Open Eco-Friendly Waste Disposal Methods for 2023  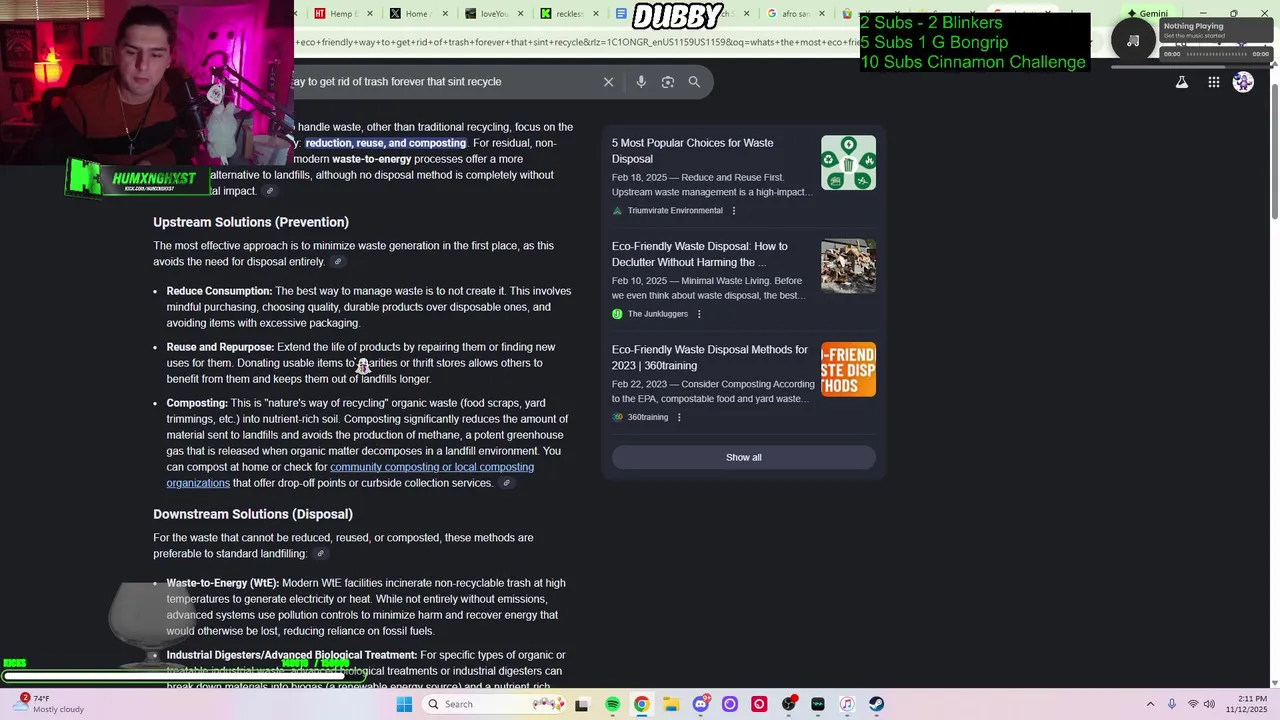(x=710, y=358)
